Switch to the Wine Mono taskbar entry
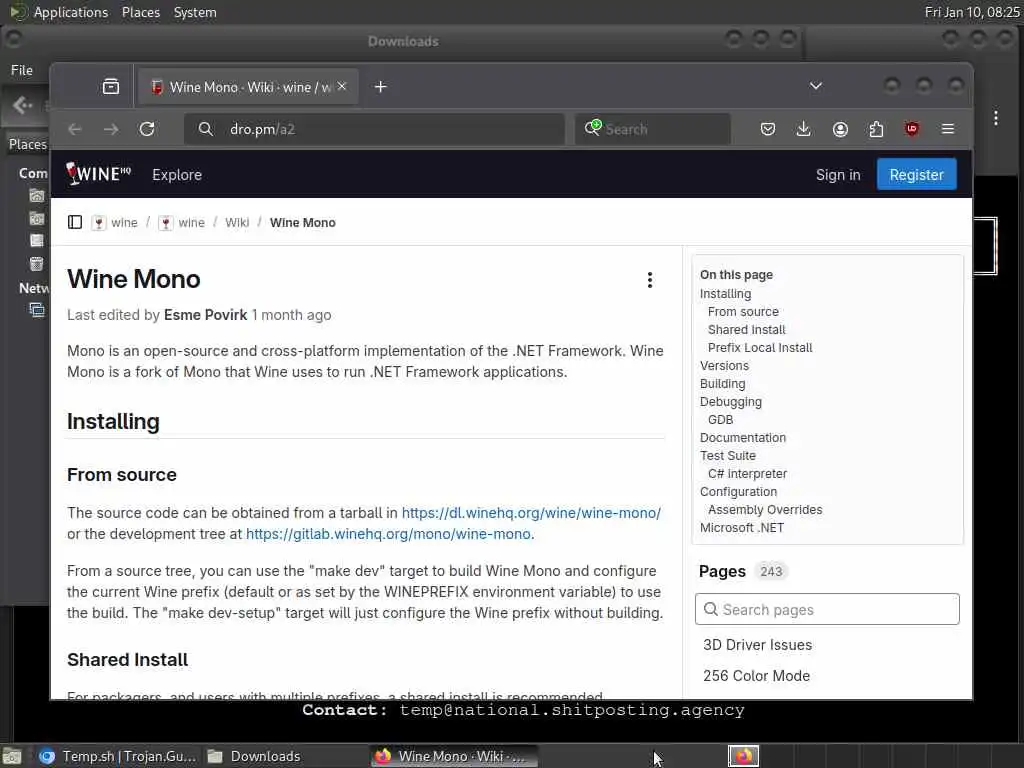The image size is (1024, 768). click(x=455, y=756)
